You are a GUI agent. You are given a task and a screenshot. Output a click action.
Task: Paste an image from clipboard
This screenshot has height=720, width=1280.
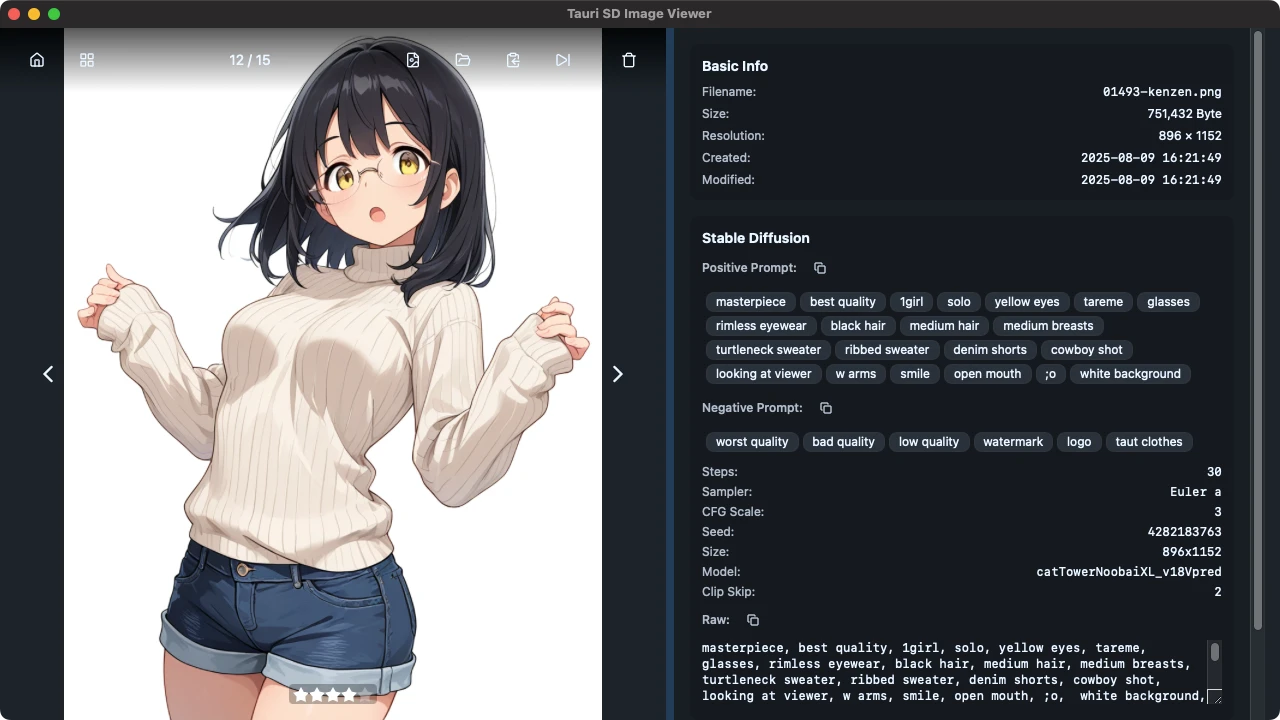[x=512, y=60]
